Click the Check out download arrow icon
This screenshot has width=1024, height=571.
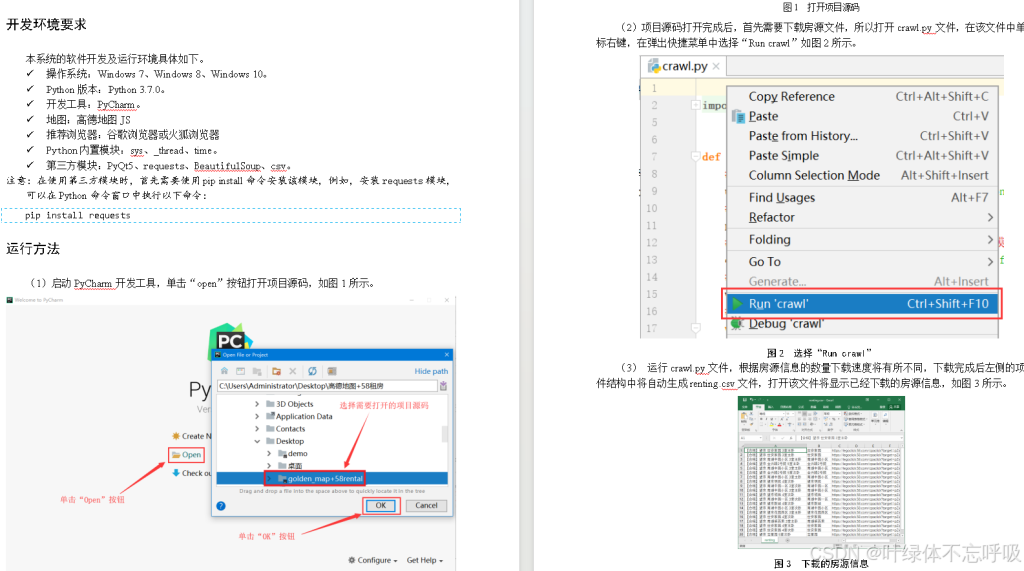[176, 473]
